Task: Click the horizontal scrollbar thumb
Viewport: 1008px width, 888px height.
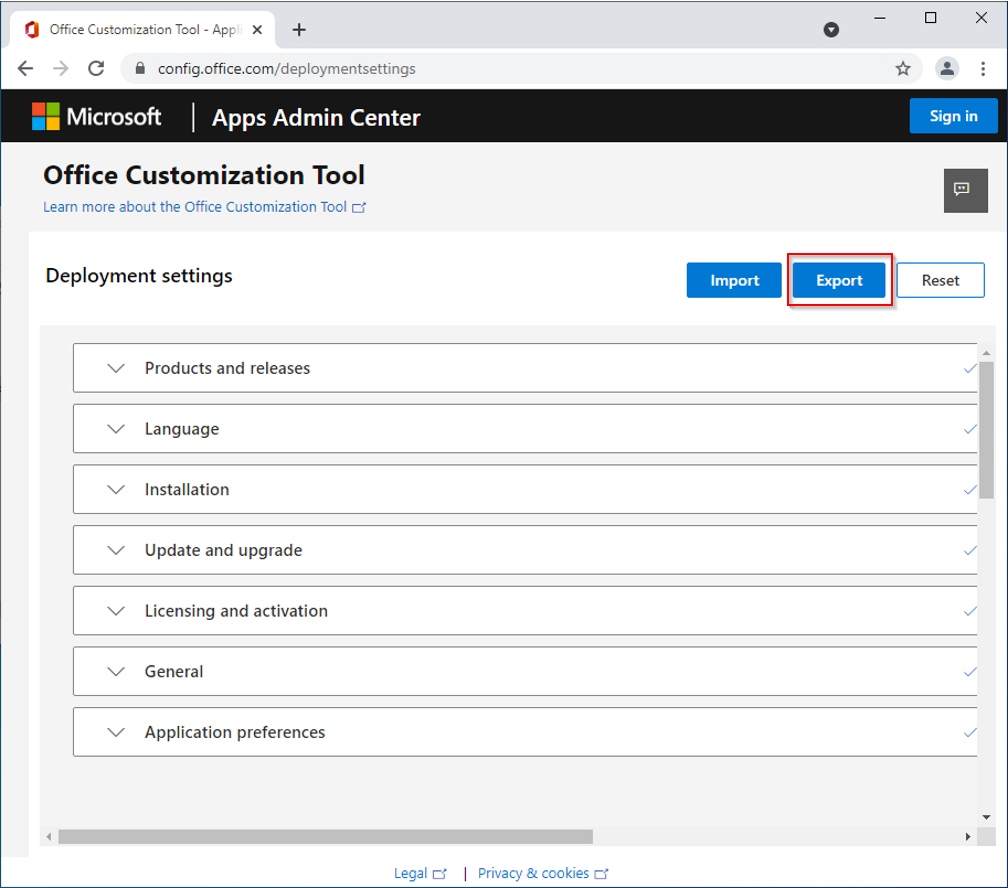Action: [325, 837]
